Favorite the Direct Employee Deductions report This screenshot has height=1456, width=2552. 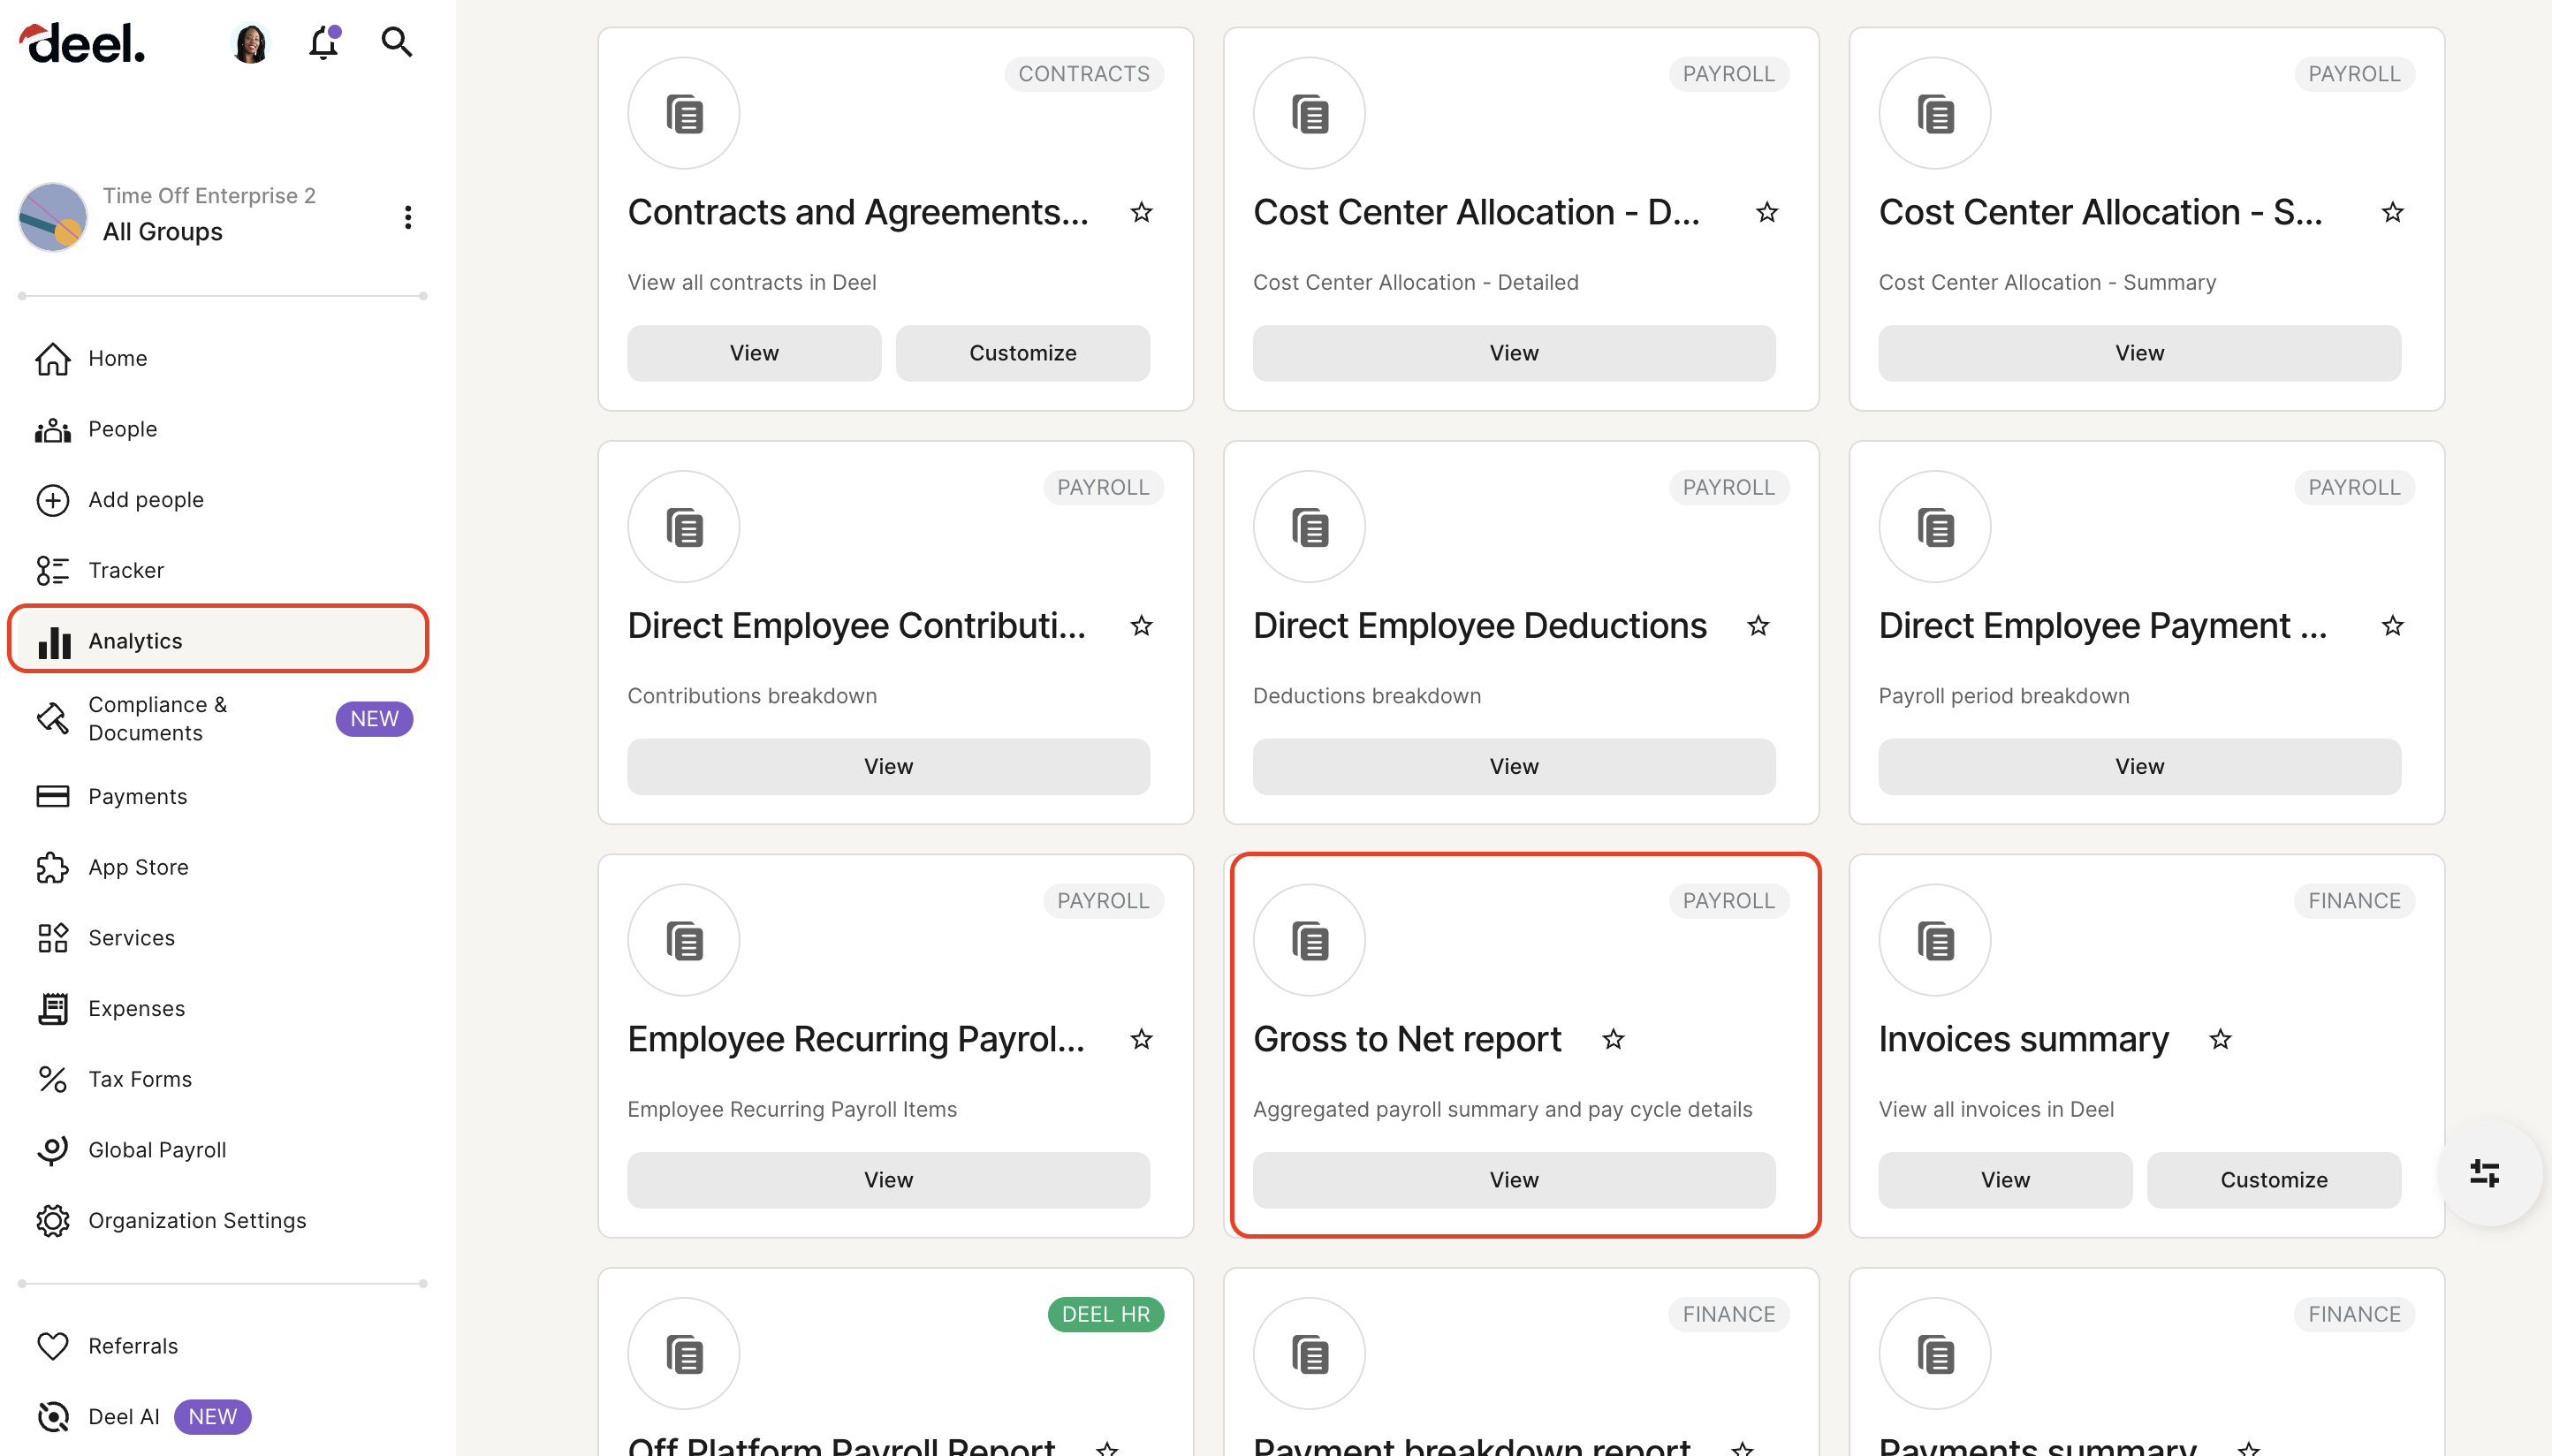[1758, 626]
